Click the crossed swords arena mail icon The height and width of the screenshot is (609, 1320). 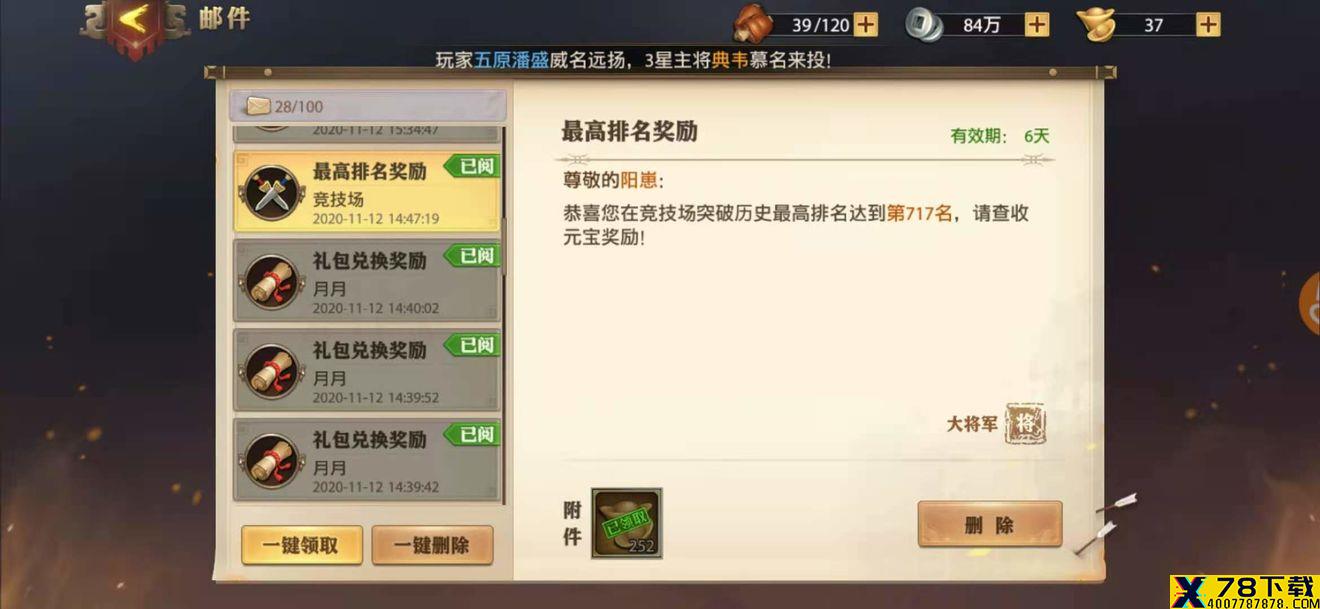pos(272,192)
